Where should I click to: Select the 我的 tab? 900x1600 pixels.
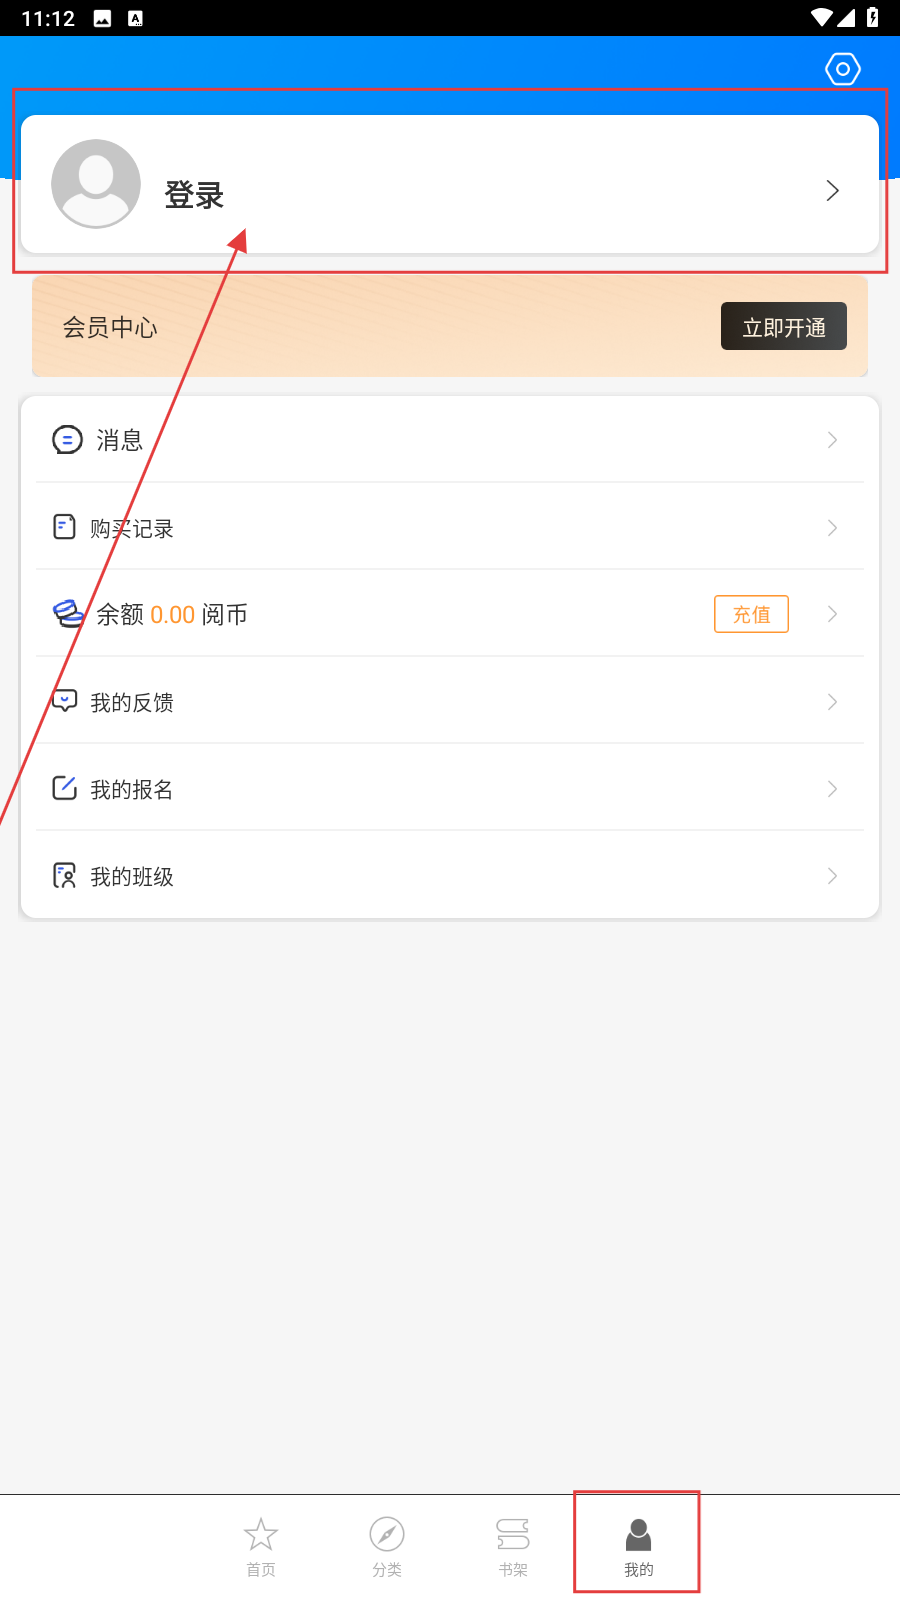click(638, 1545)
